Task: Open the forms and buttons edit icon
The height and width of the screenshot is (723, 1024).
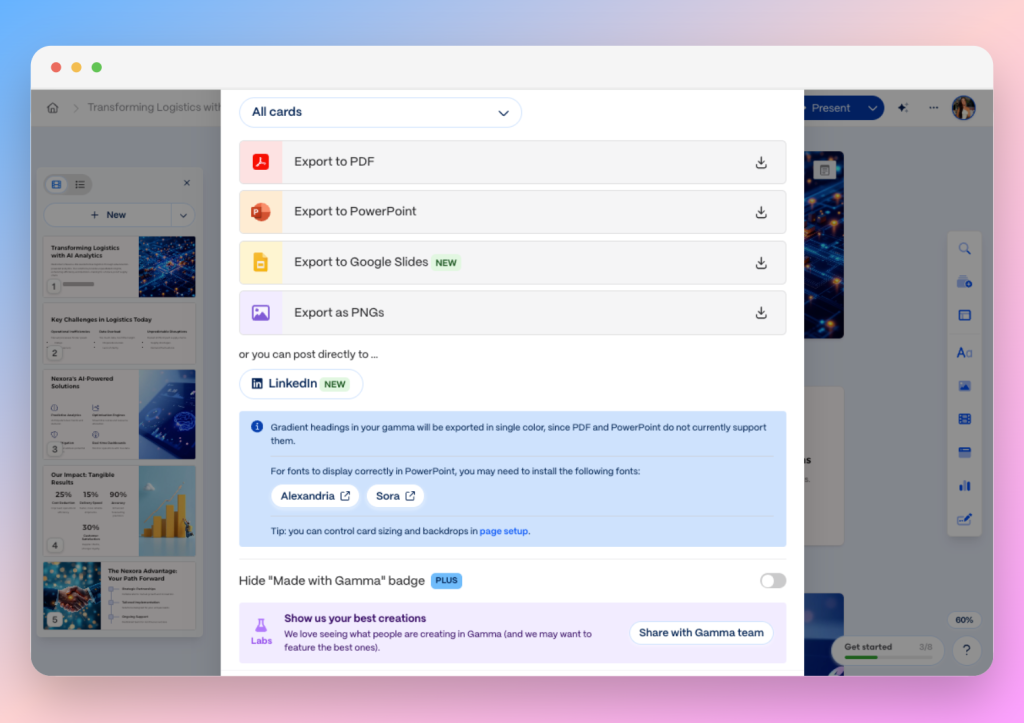Action: point(965,519)
